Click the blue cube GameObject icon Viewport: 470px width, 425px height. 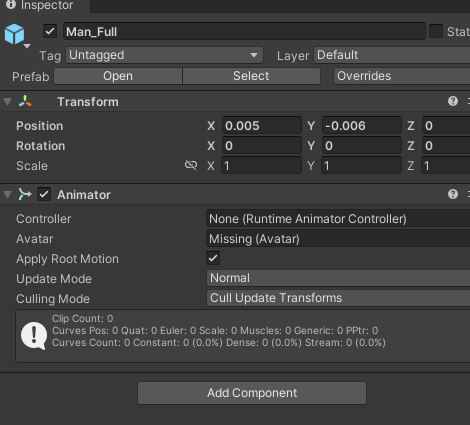pyautogui.click(x=14, y=34)
